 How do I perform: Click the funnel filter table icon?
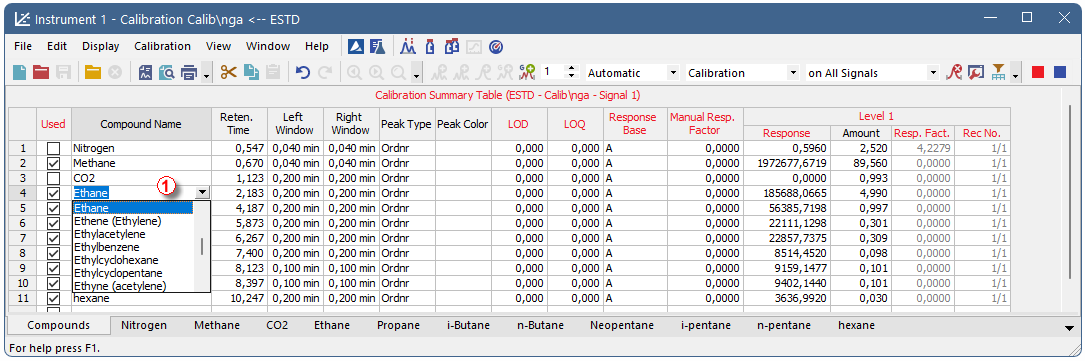click(999, 72)
